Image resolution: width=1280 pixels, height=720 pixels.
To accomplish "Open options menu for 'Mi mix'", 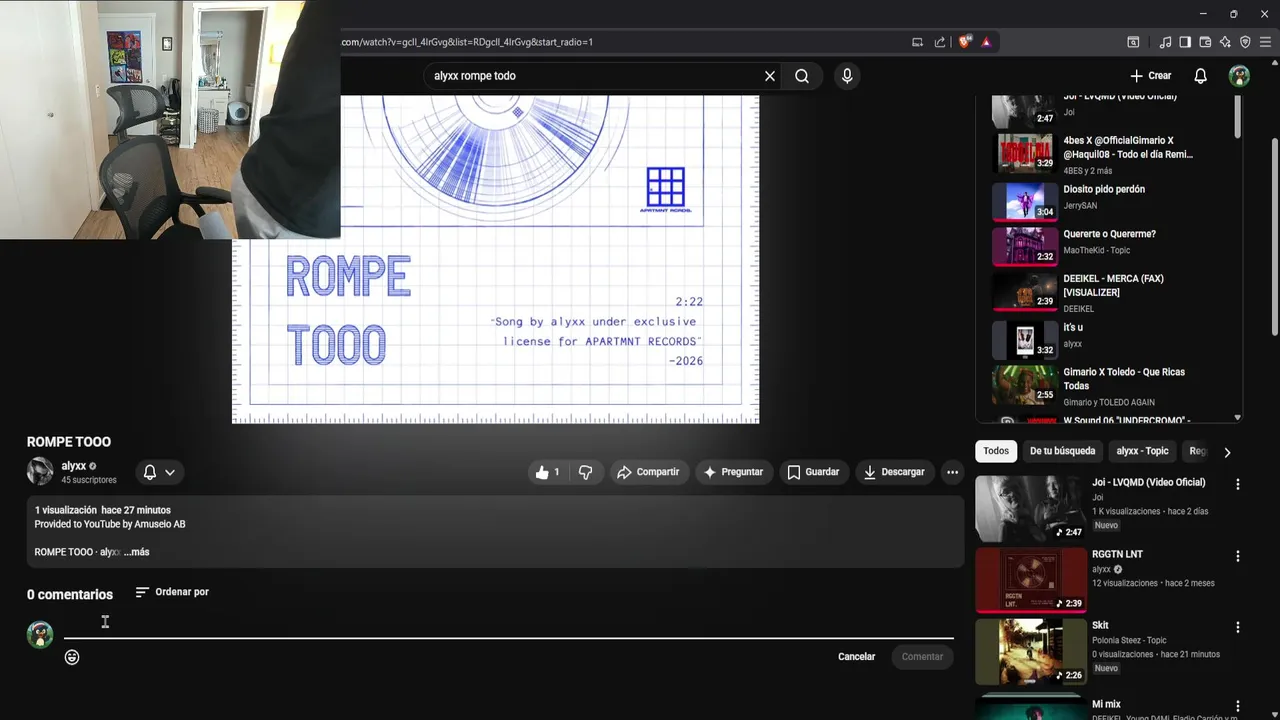I will click(x=1238, y=706).
